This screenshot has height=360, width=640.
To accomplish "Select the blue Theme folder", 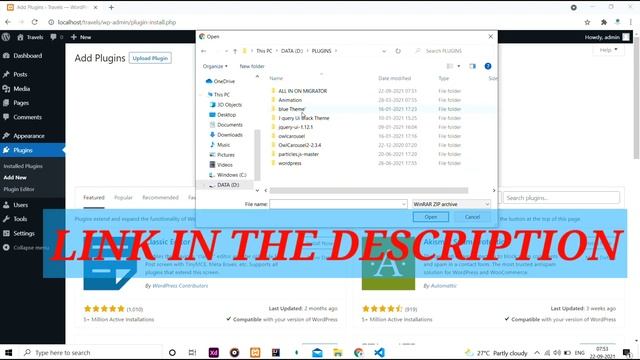I will click(x=291, y=109).
